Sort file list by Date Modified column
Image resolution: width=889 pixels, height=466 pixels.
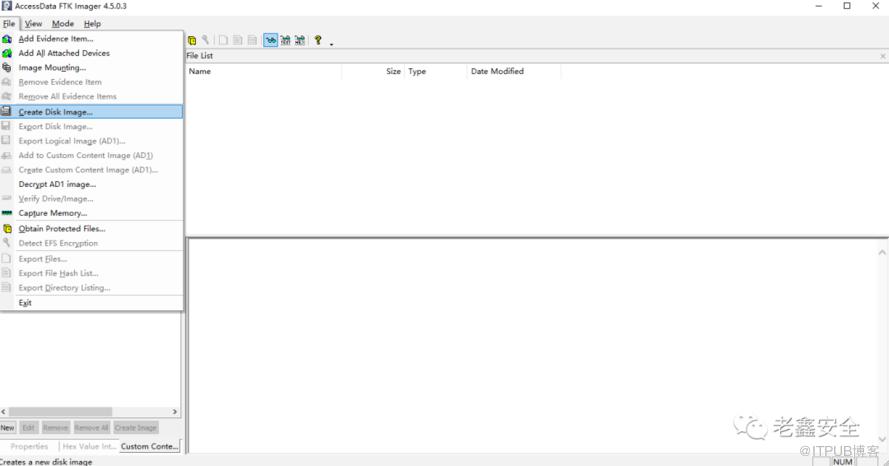[x=513, y=71]
